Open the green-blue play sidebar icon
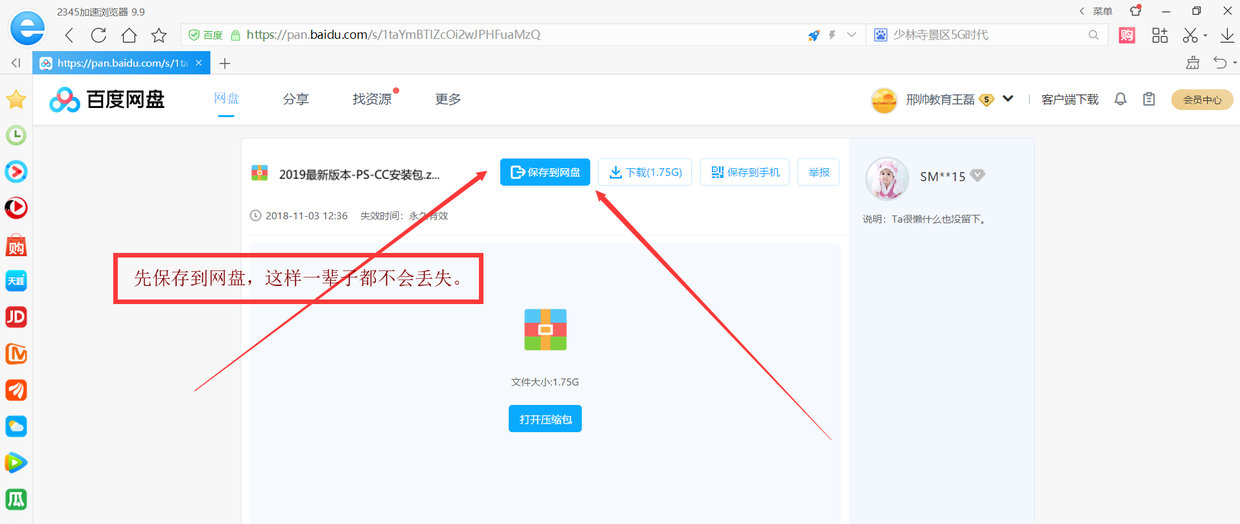Screen dimensions: 1240x524 pos(16,462)
